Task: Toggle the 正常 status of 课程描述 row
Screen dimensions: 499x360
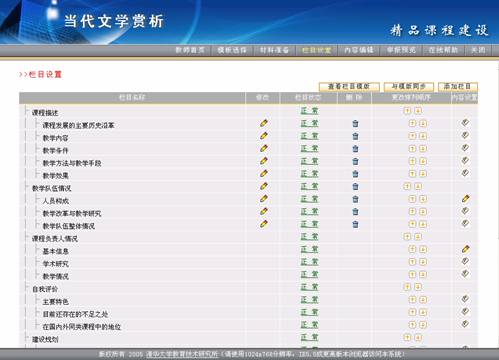Action: [x=309, y=111]
